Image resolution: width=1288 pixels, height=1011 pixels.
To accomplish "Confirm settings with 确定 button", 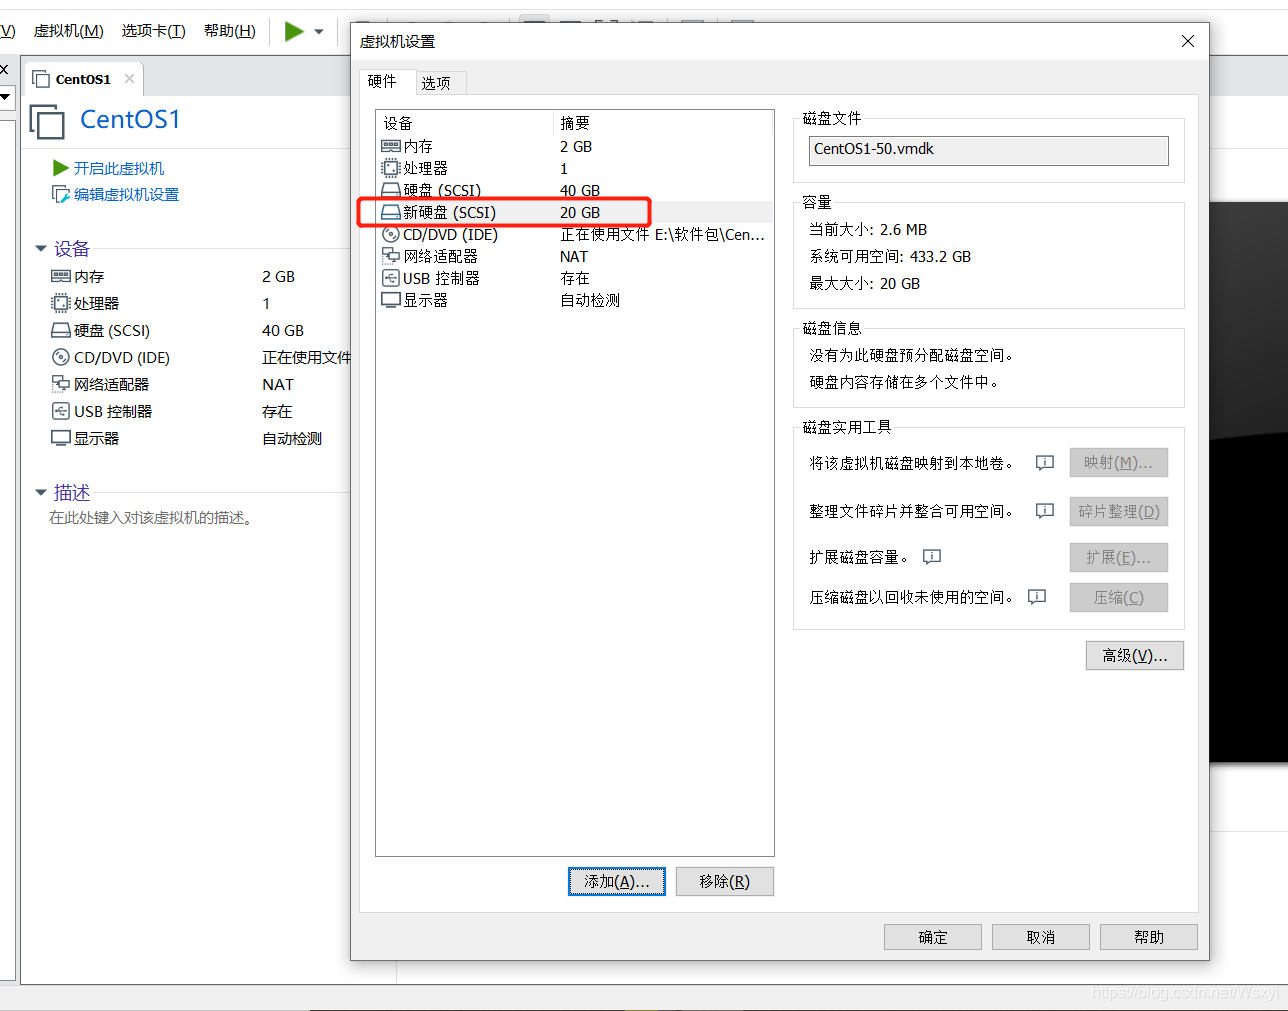I will [x=933, y=937].
